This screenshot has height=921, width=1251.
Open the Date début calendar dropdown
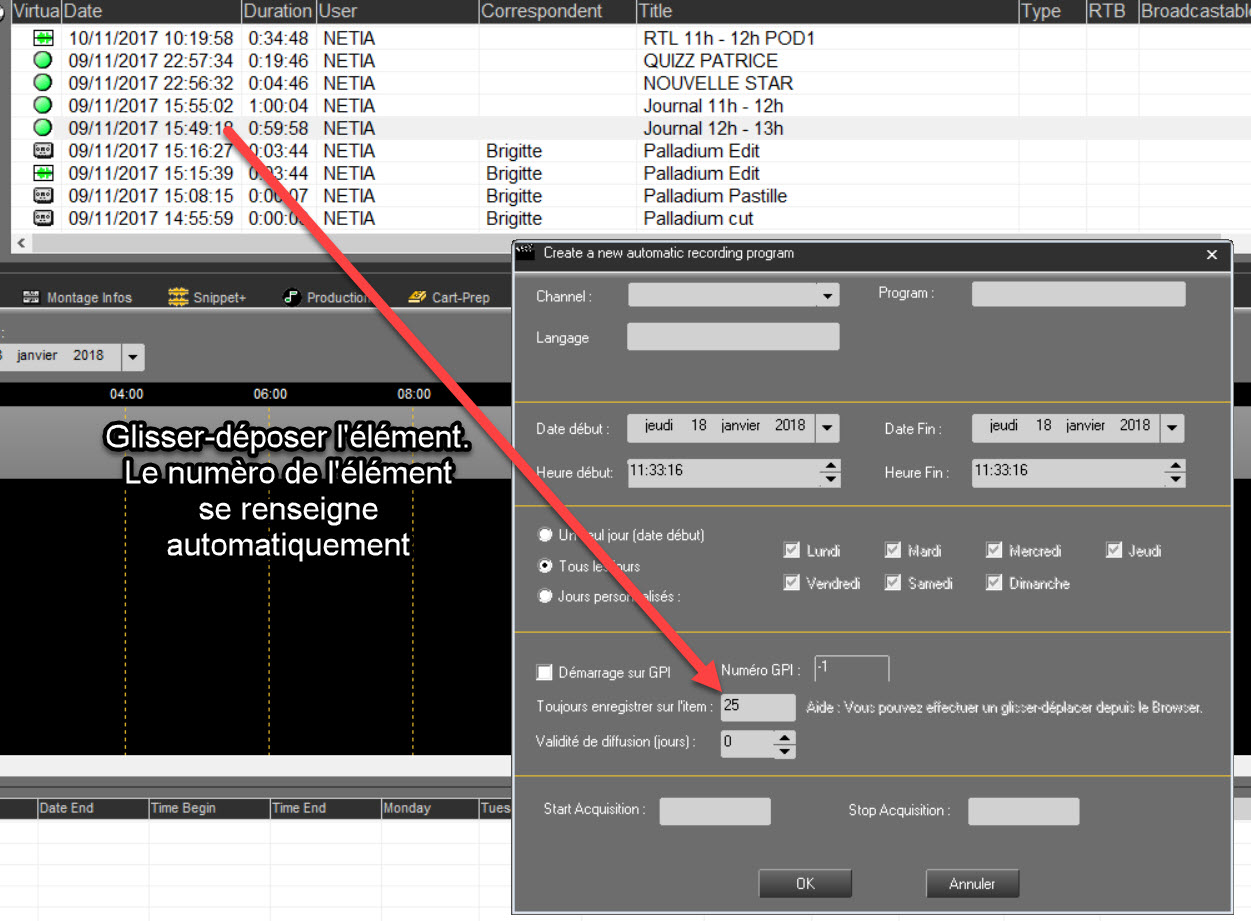827,428
